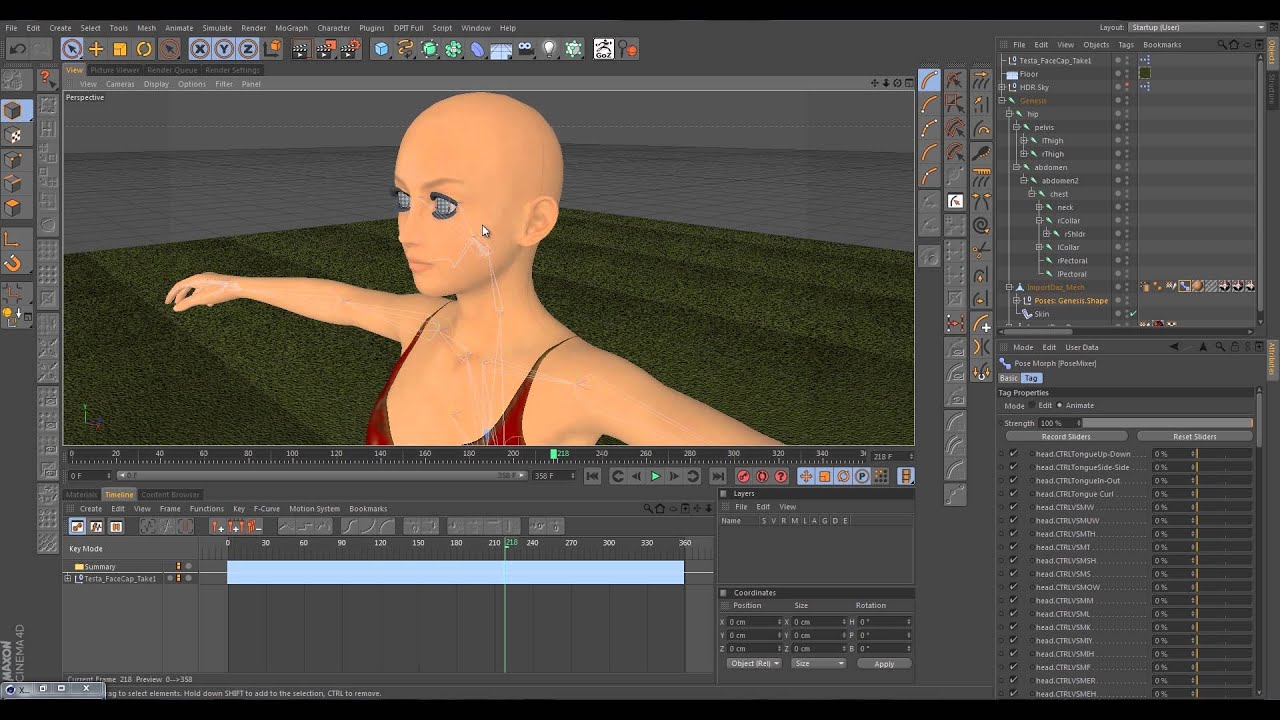Select the Summary track in timeline
This screenshot has width=1280, height=720.
click(x=100, y=567)
